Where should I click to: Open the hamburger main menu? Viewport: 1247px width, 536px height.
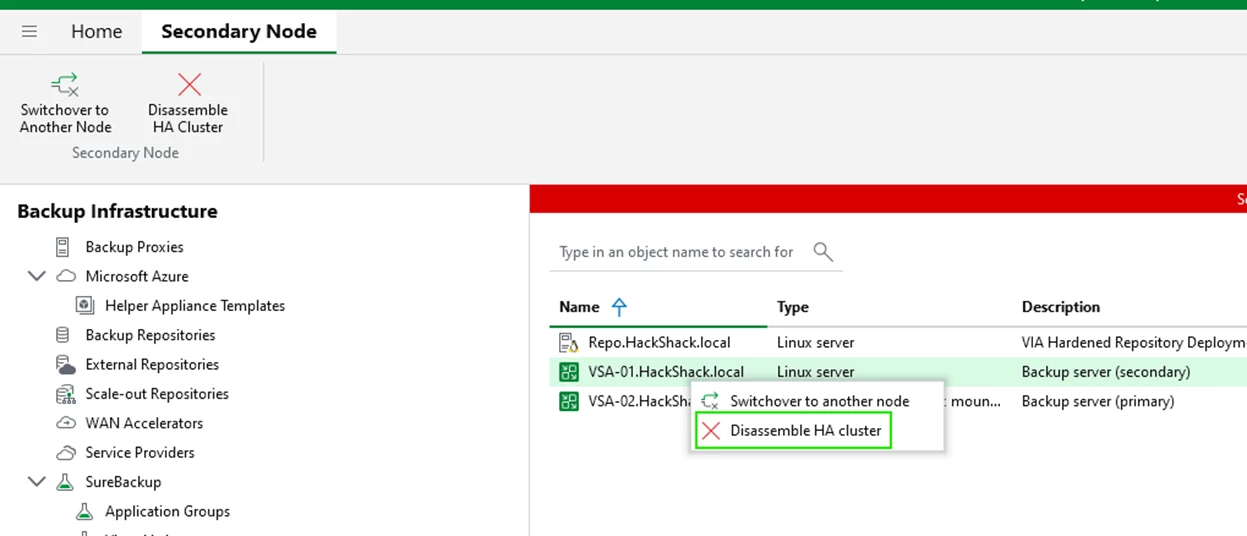tap(29, 32)
